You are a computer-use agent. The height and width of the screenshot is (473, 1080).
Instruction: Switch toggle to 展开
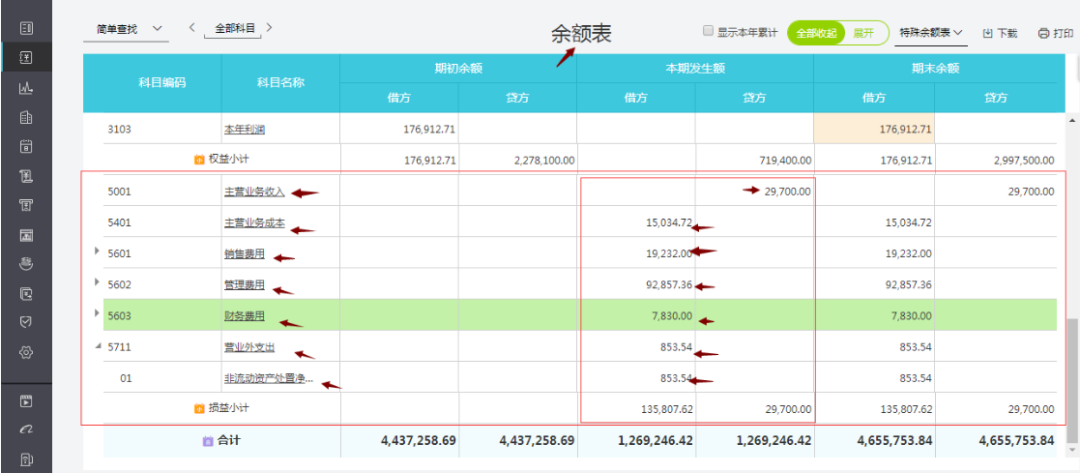pyautogui.click(x=864, y=32)
